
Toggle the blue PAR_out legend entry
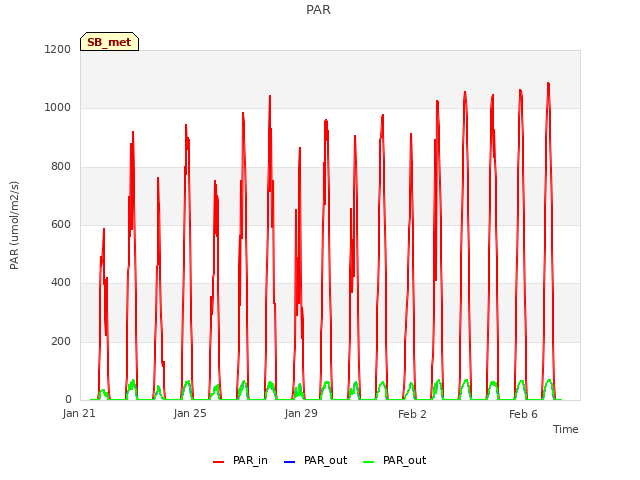315,461
